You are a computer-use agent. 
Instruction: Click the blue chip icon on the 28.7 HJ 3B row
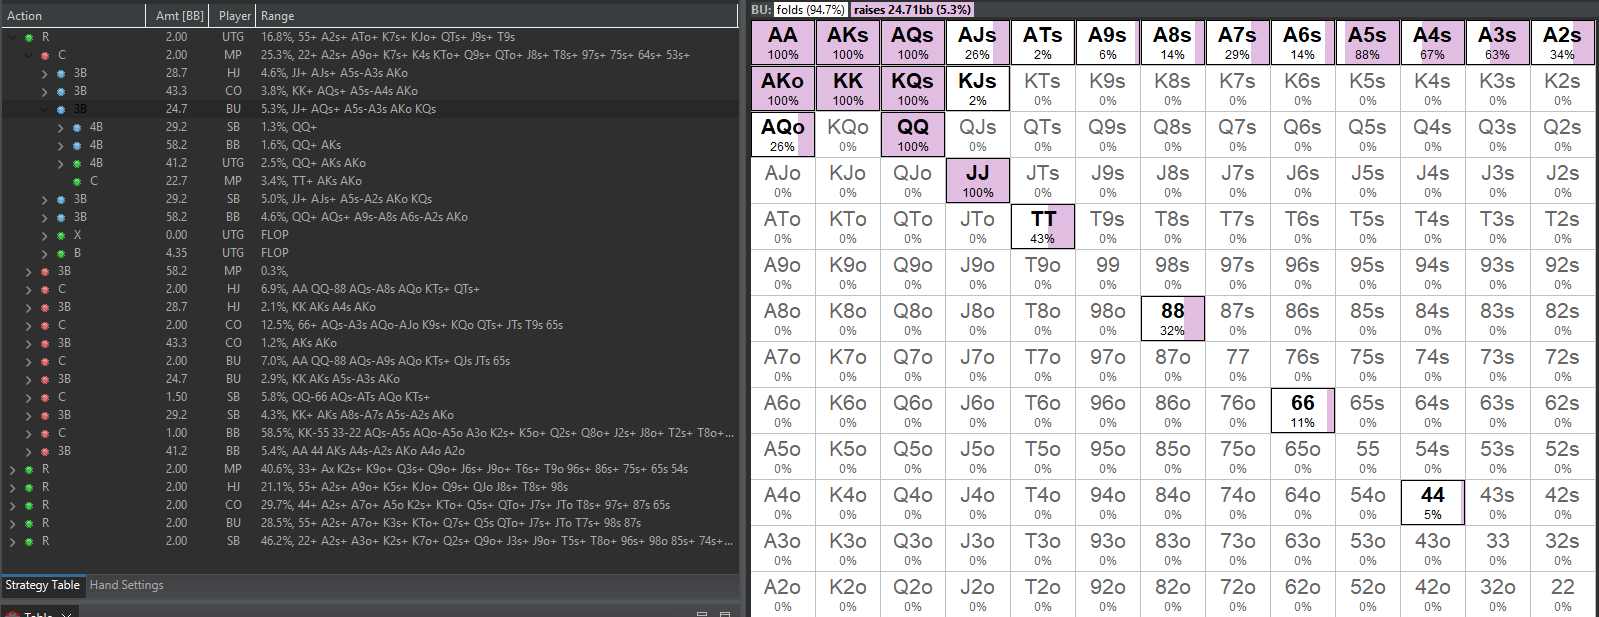click(x=61, y=73)
